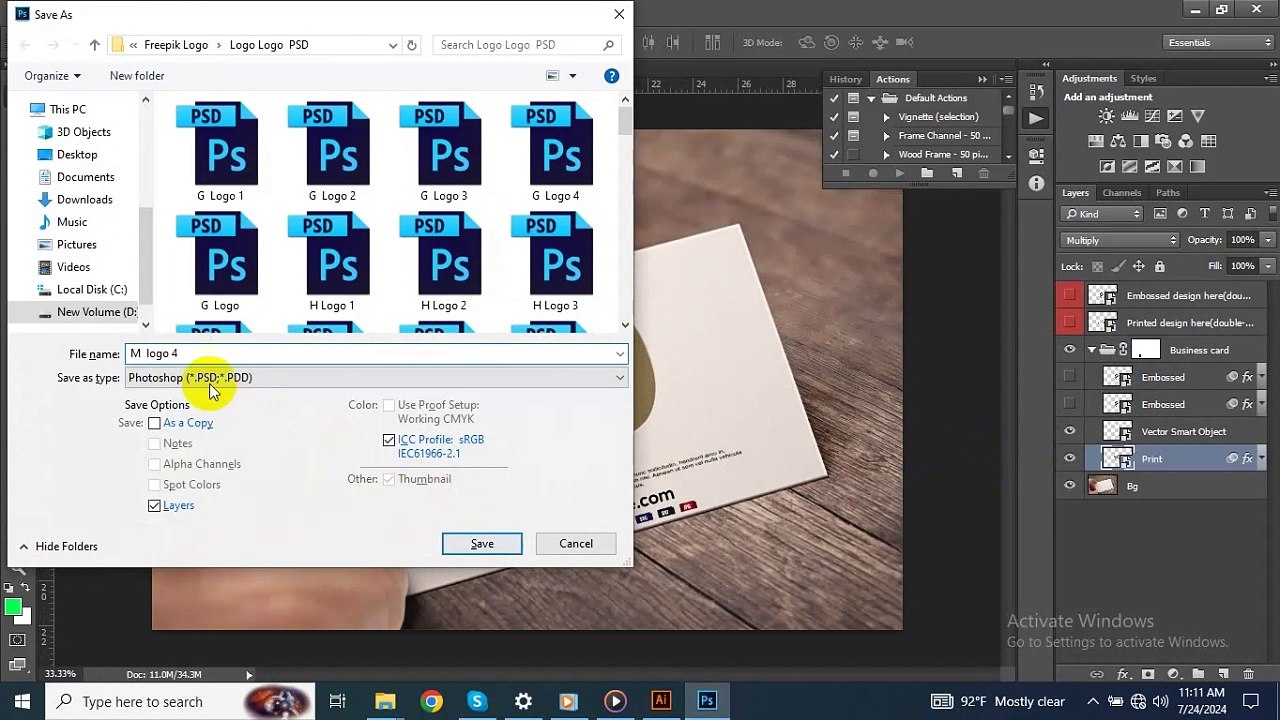Click Hide Folders
The width and height of the screenshot is (1280, 720).
point(58,547)
